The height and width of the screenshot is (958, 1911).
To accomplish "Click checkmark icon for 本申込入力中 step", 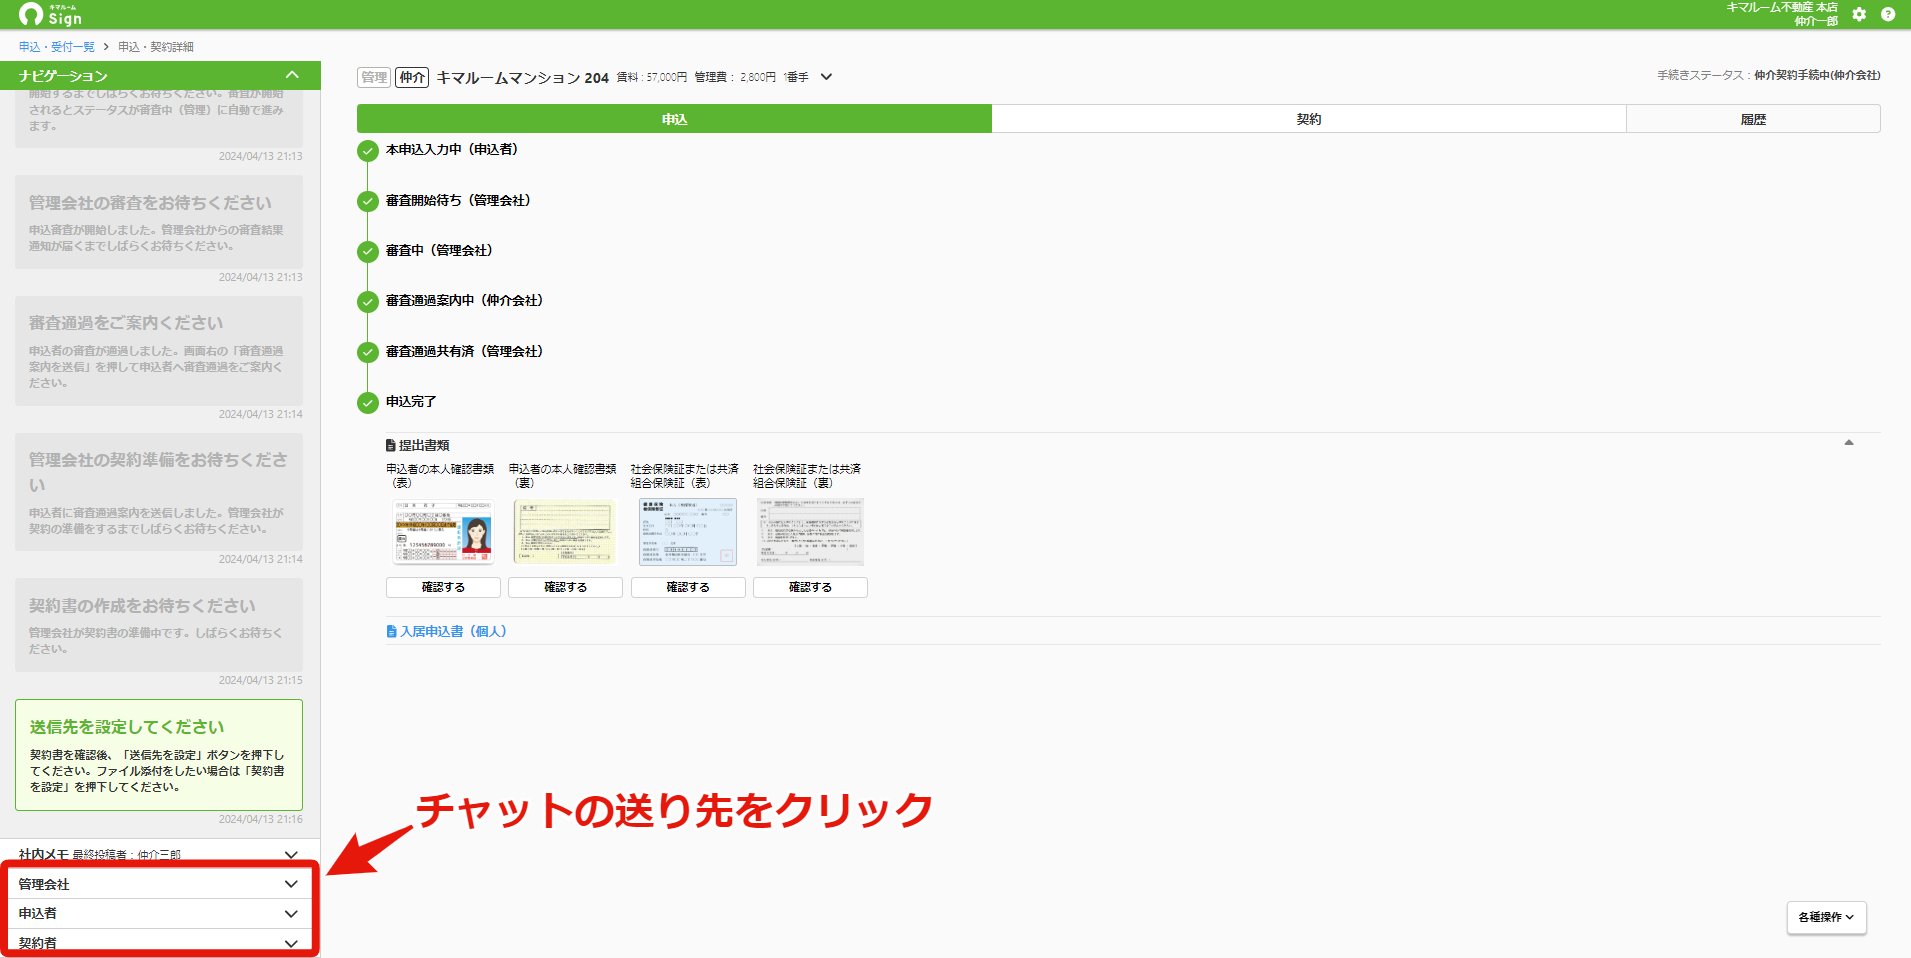I will click(x=368, y=151).
